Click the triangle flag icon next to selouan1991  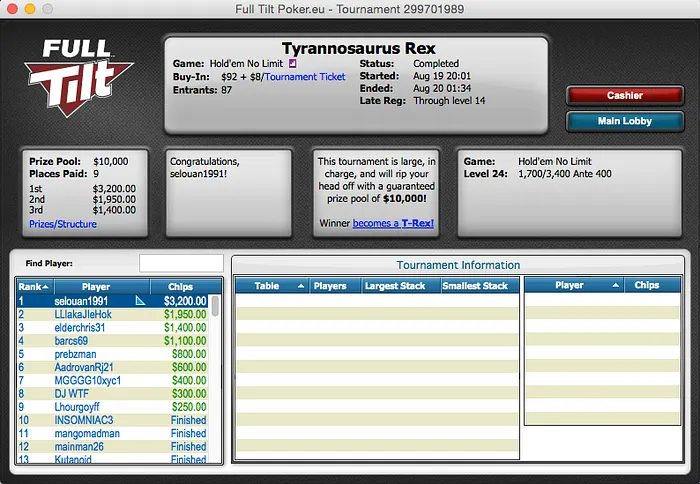coord(141,301)
